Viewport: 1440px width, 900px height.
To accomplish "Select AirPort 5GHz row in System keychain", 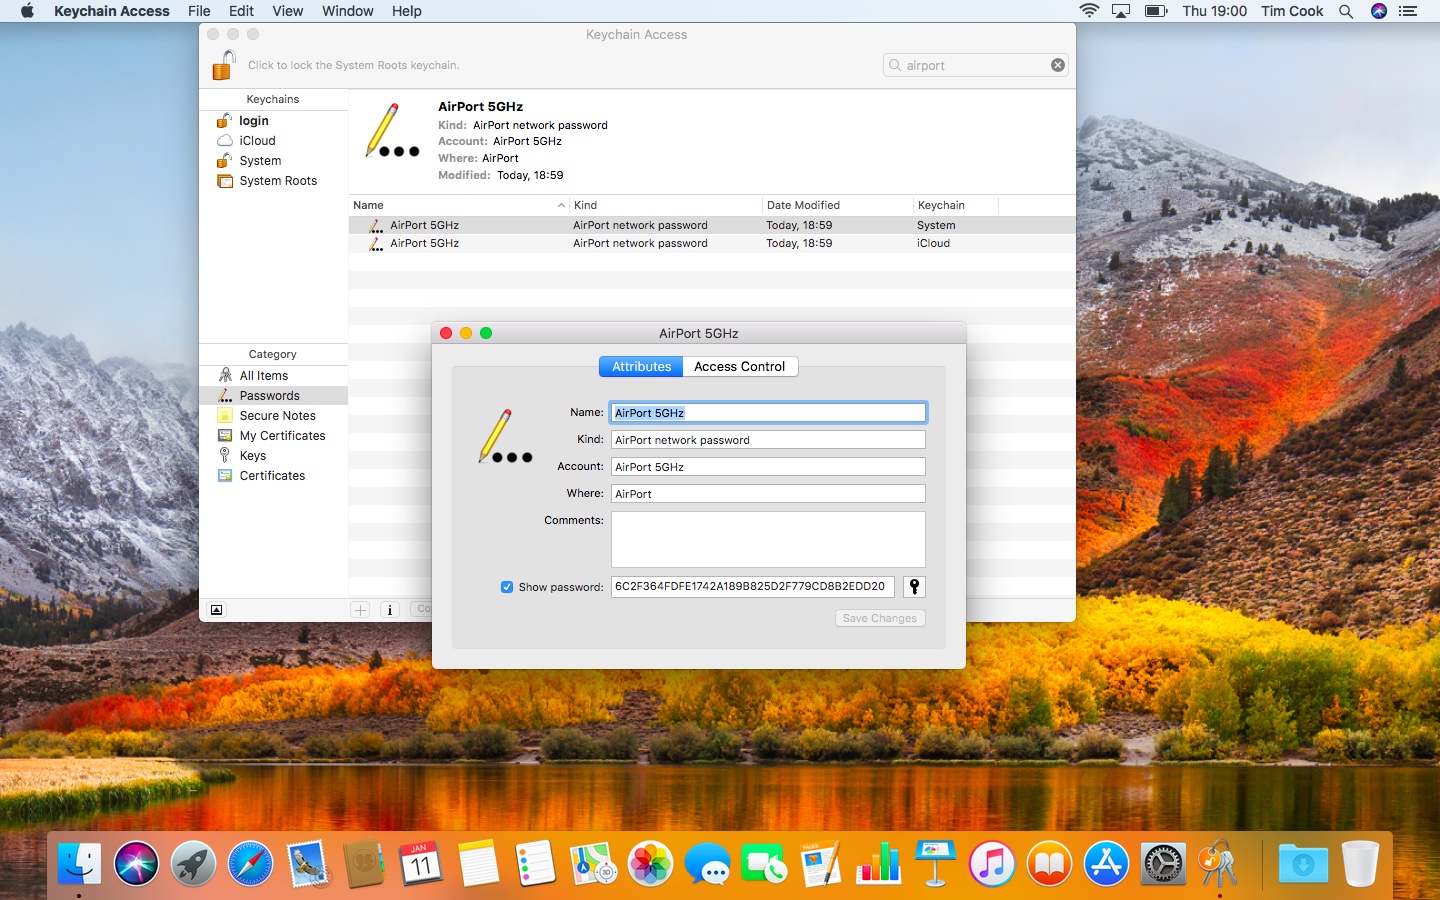I will [712, 225].
